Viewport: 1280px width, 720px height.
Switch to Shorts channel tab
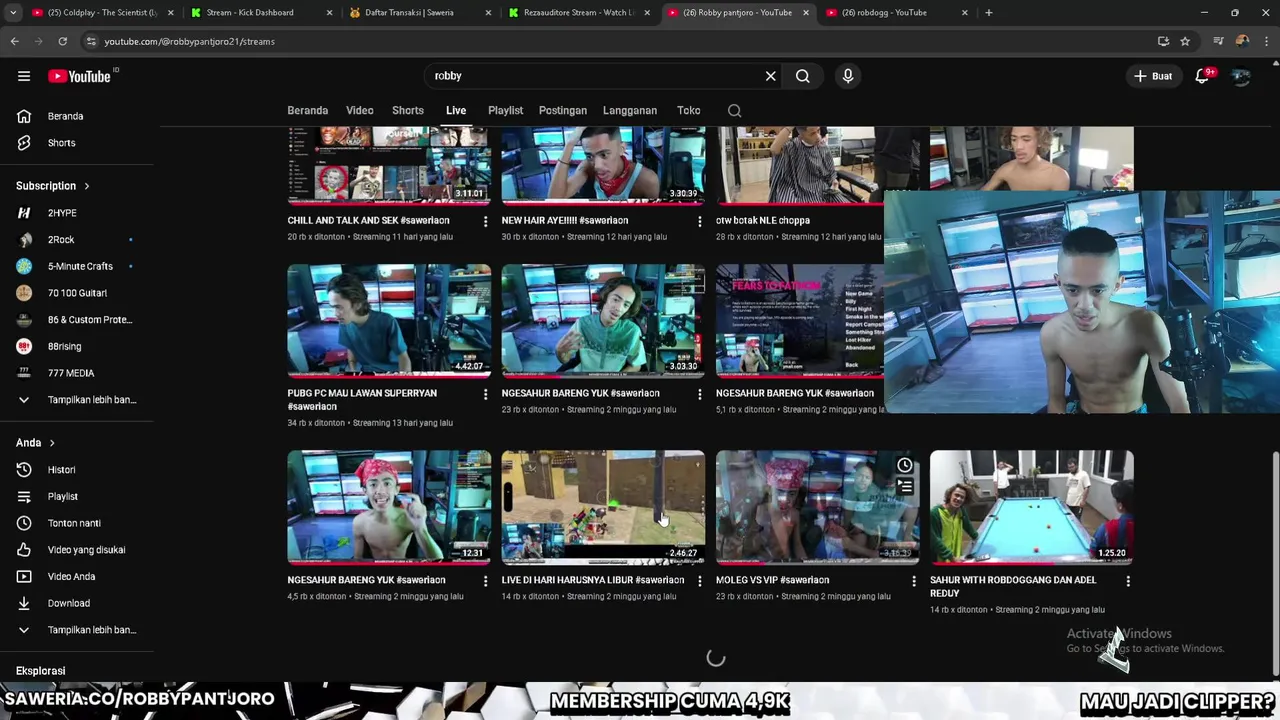[408, 111]
